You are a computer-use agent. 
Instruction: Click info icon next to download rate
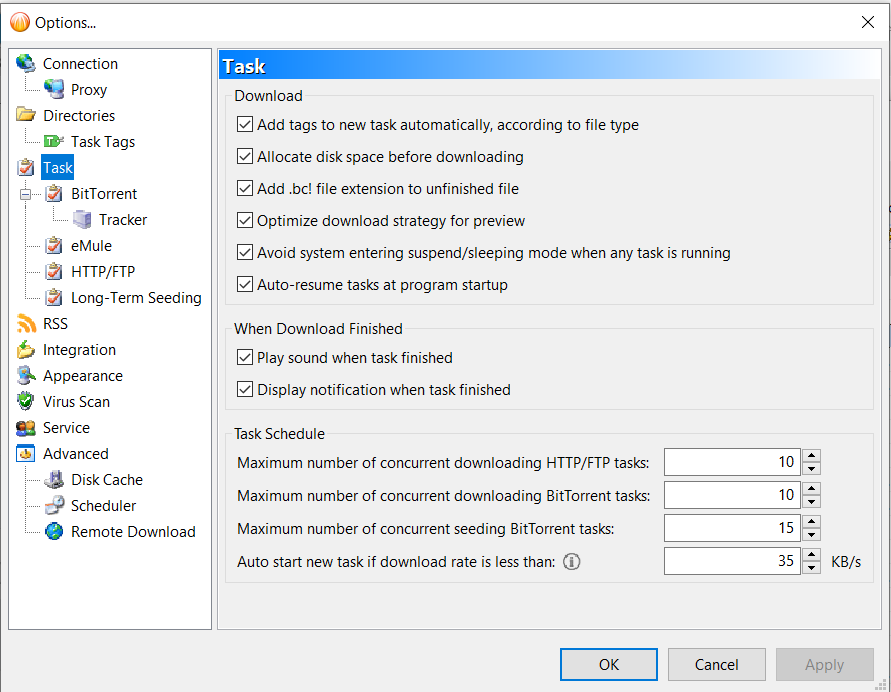572,562
